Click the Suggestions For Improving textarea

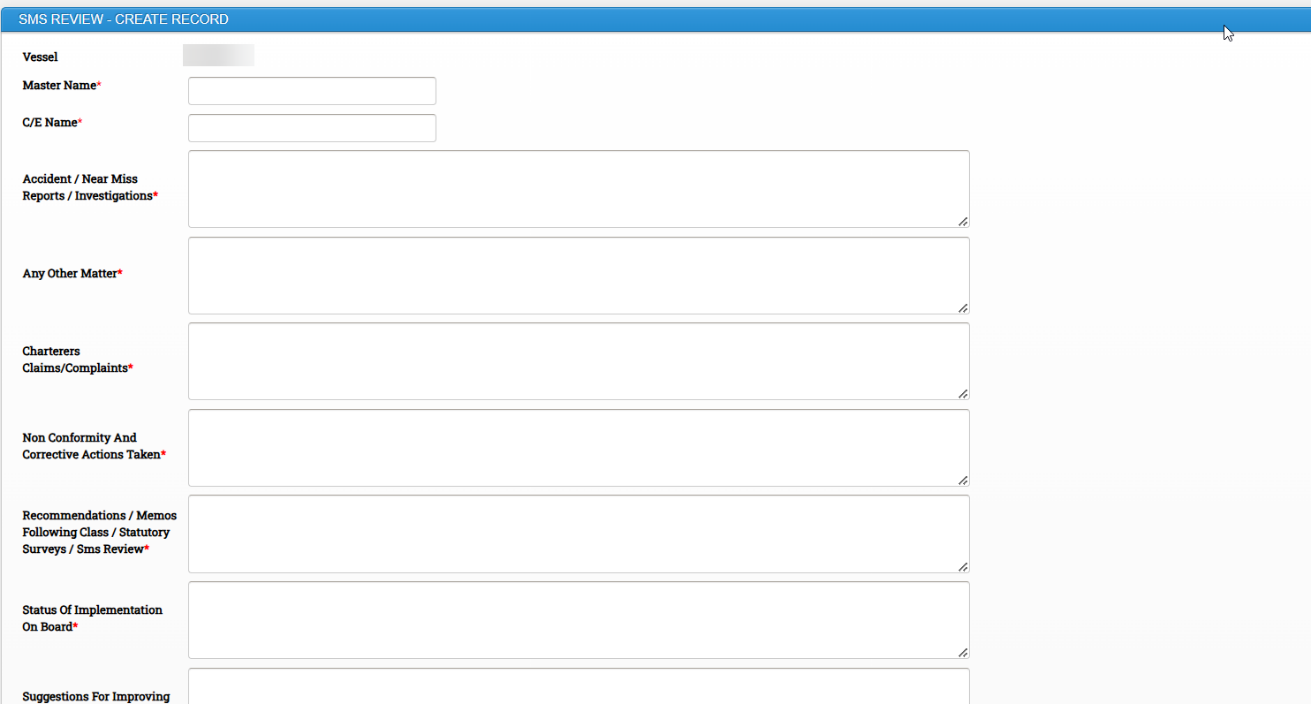(x=579, y=686)
